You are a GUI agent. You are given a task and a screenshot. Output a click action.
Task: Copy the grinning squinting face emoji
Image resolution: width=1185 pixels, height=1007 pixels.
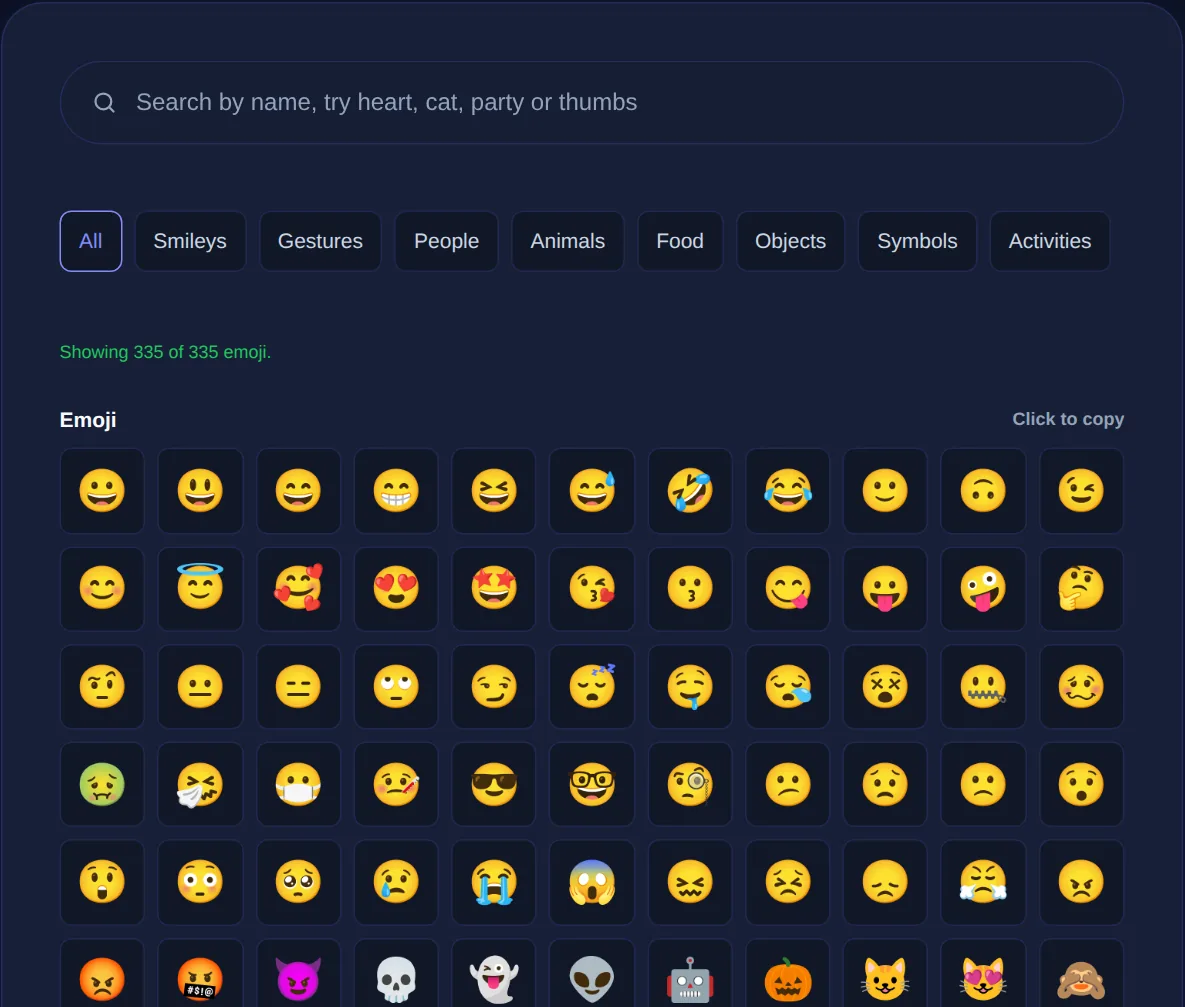(493, 491)
